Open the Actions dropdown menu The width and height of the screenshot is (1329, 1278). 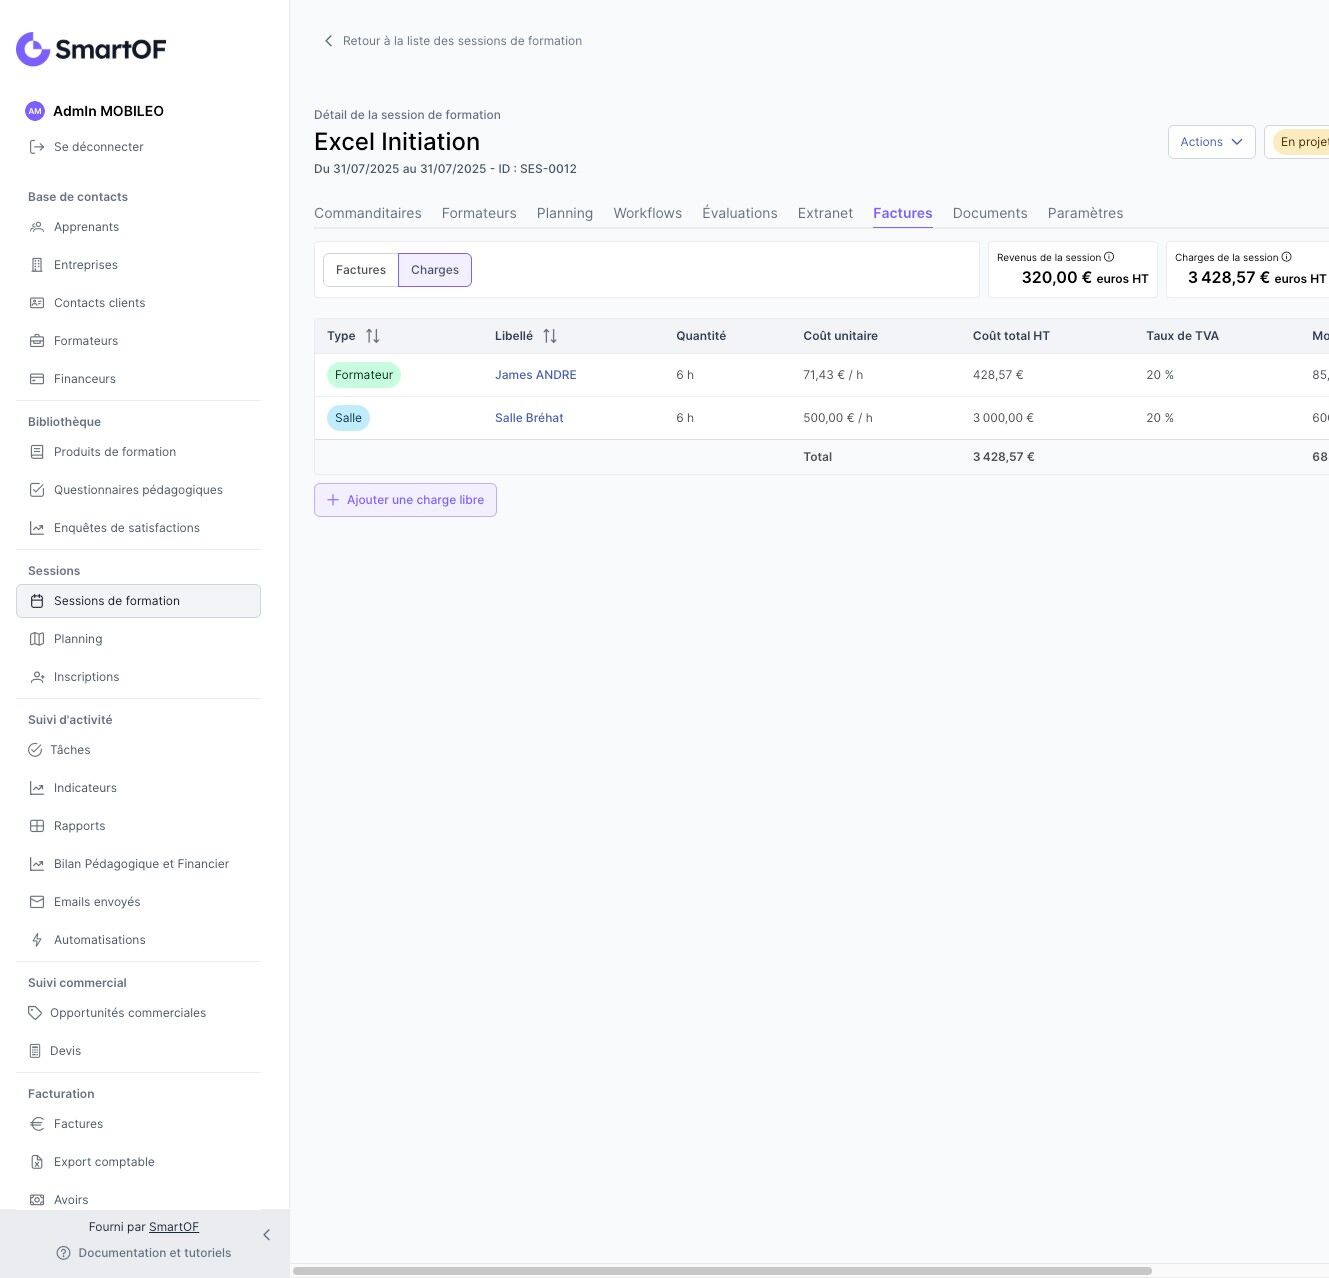pos(1211,142)
